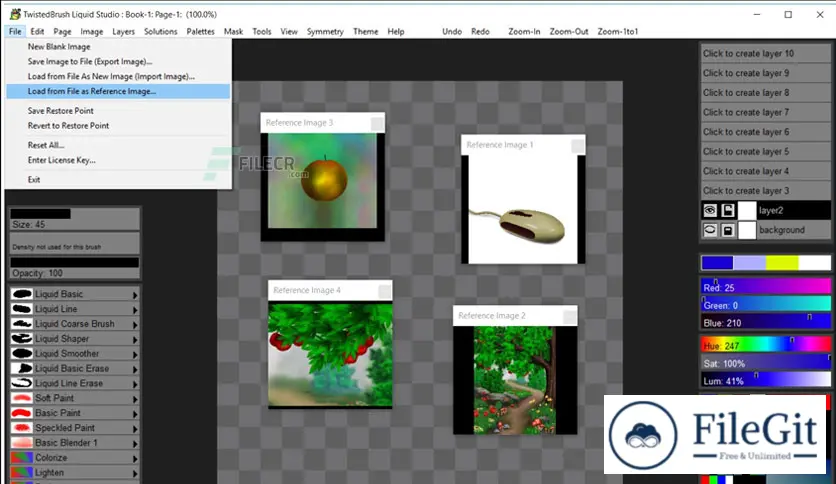
Task: Select the Basic Blender 1 icon
Action: click(x=22, y=443)
